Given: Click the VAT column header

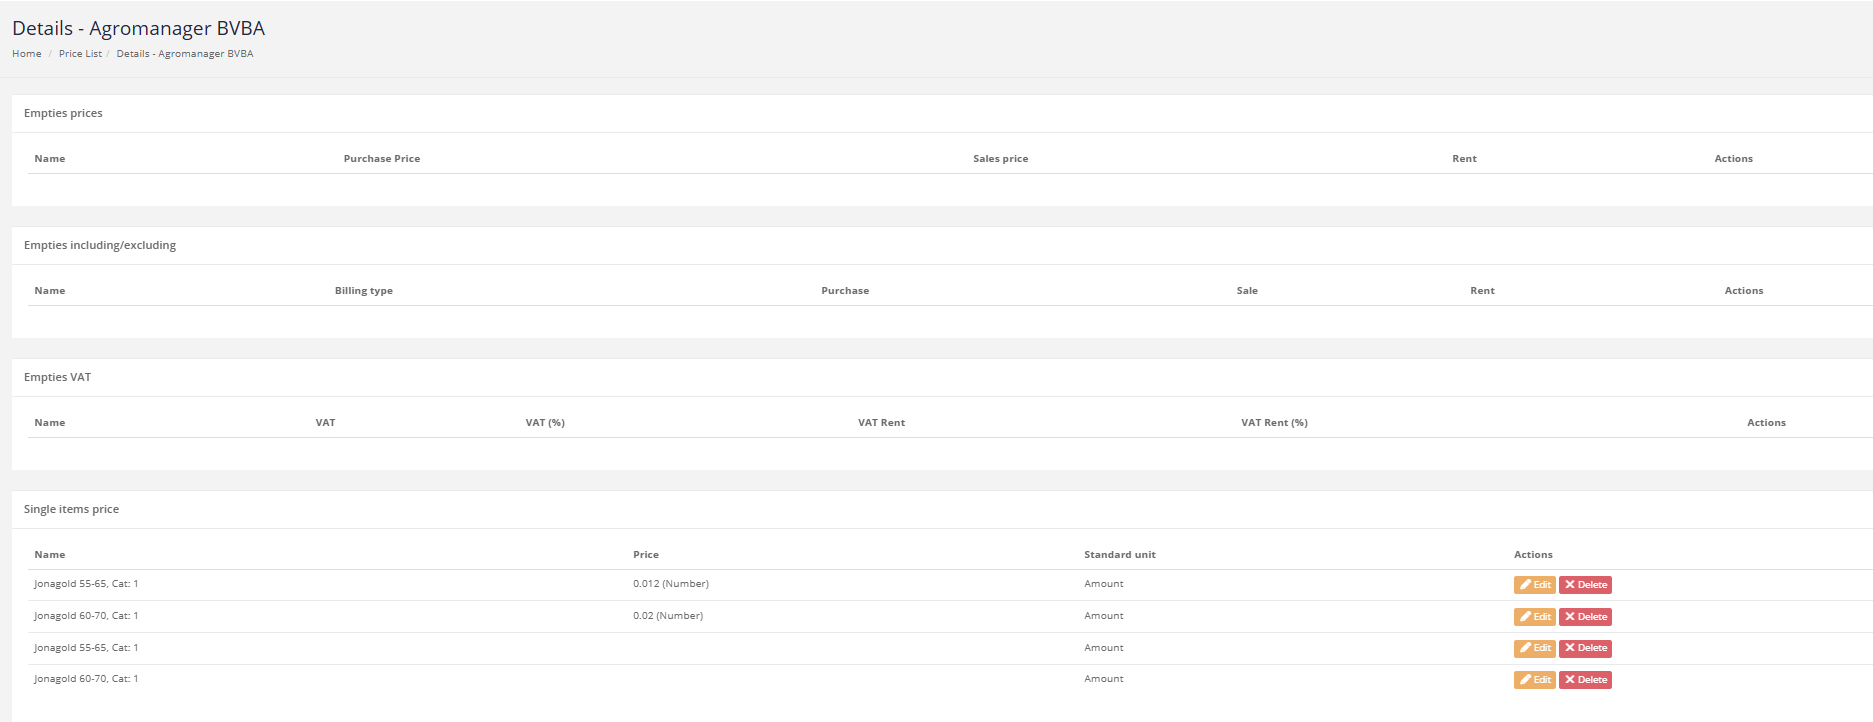Looking at the screenshot, I should click(325, 423).
